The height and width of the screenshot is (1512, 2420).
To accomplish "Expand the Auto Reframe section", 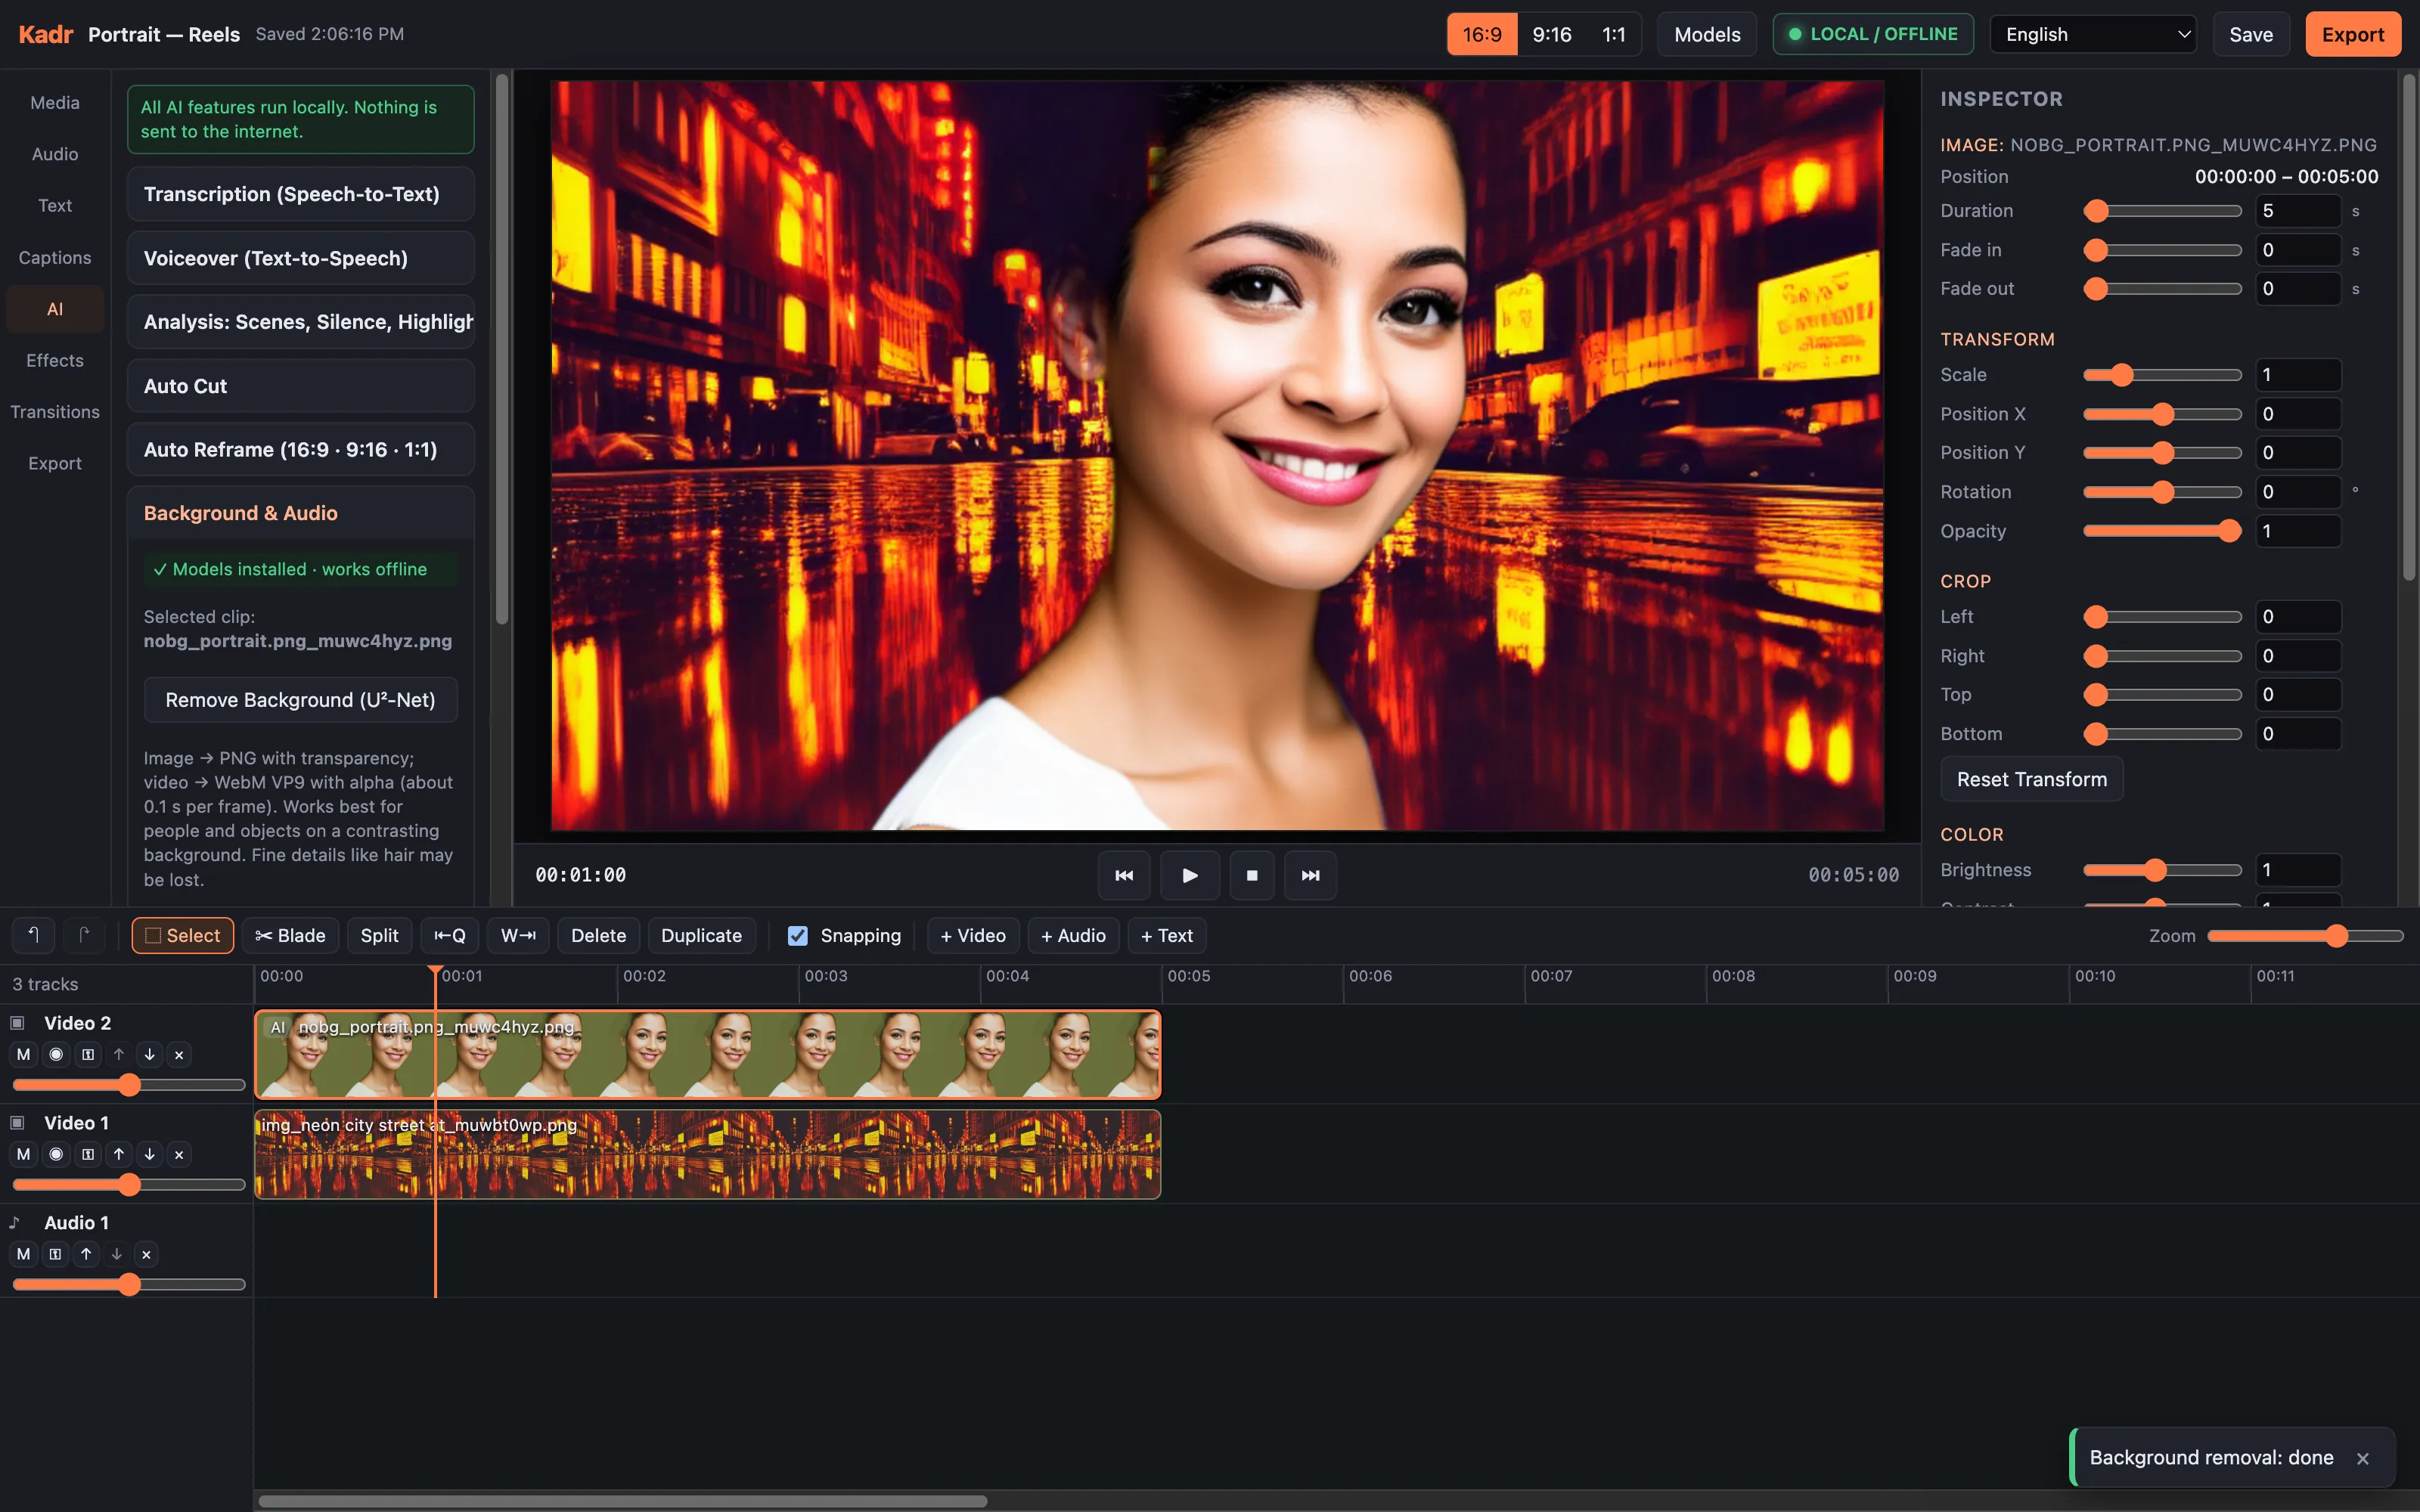I will [x=300, y=450].
